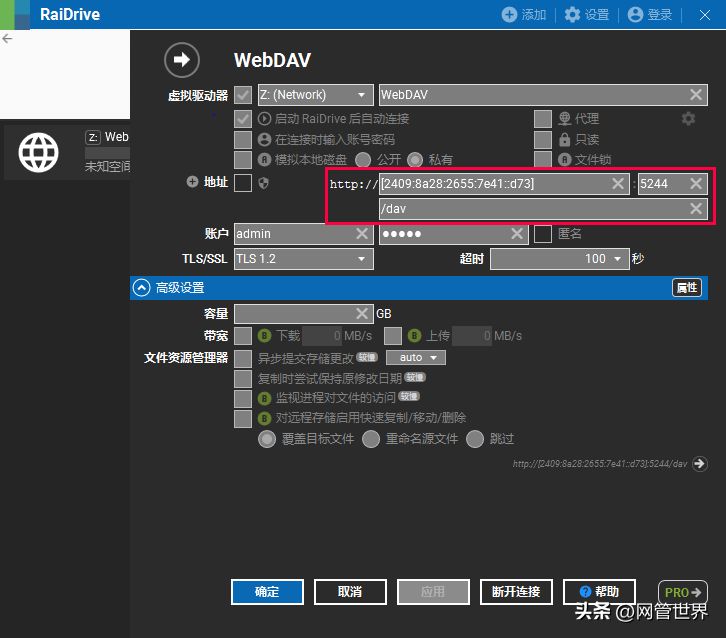Click the Apply (应用) button
The image size is (726, 638).
(x=433, y=592)
